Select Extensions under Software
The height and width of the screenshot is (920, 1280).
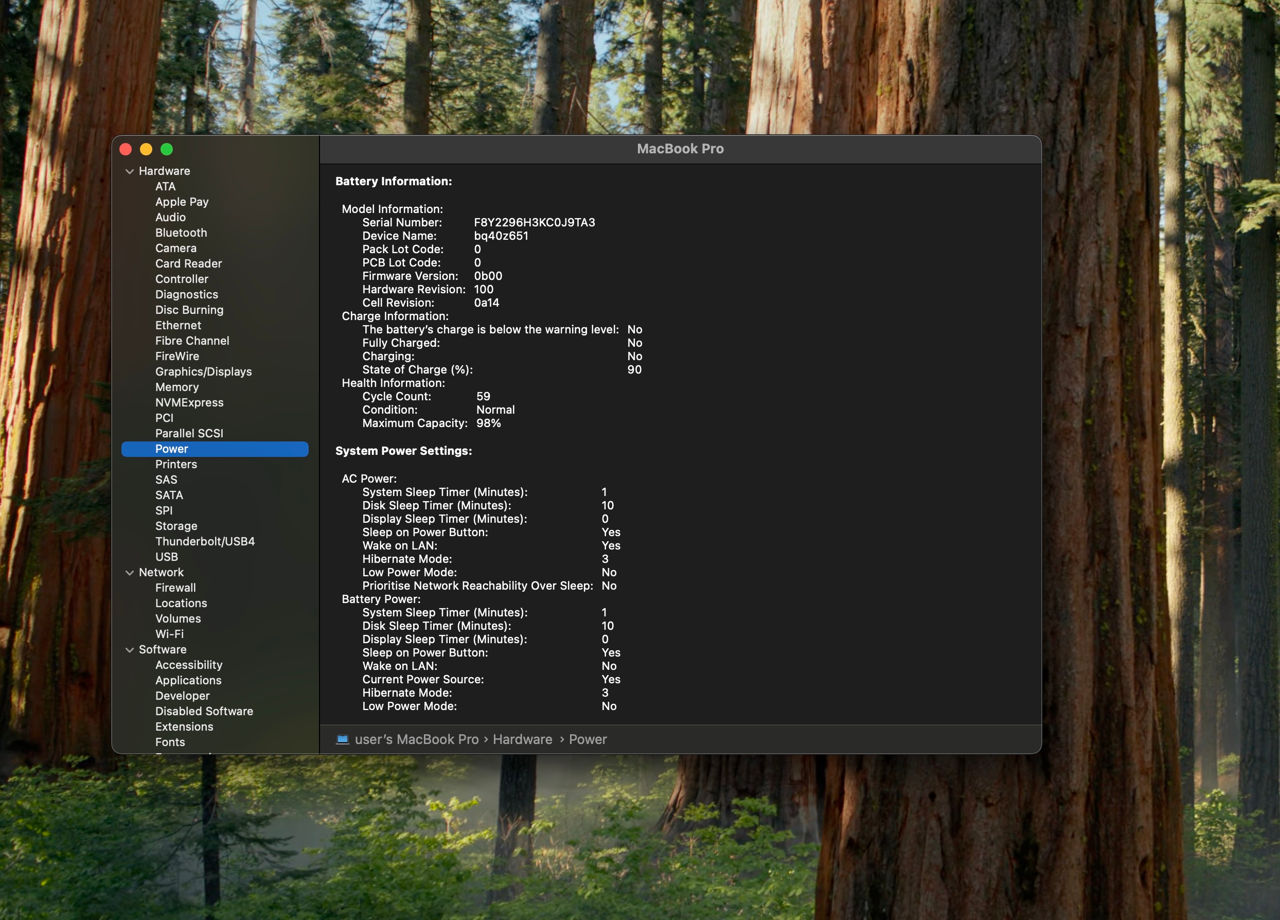(x=184, y=728)
